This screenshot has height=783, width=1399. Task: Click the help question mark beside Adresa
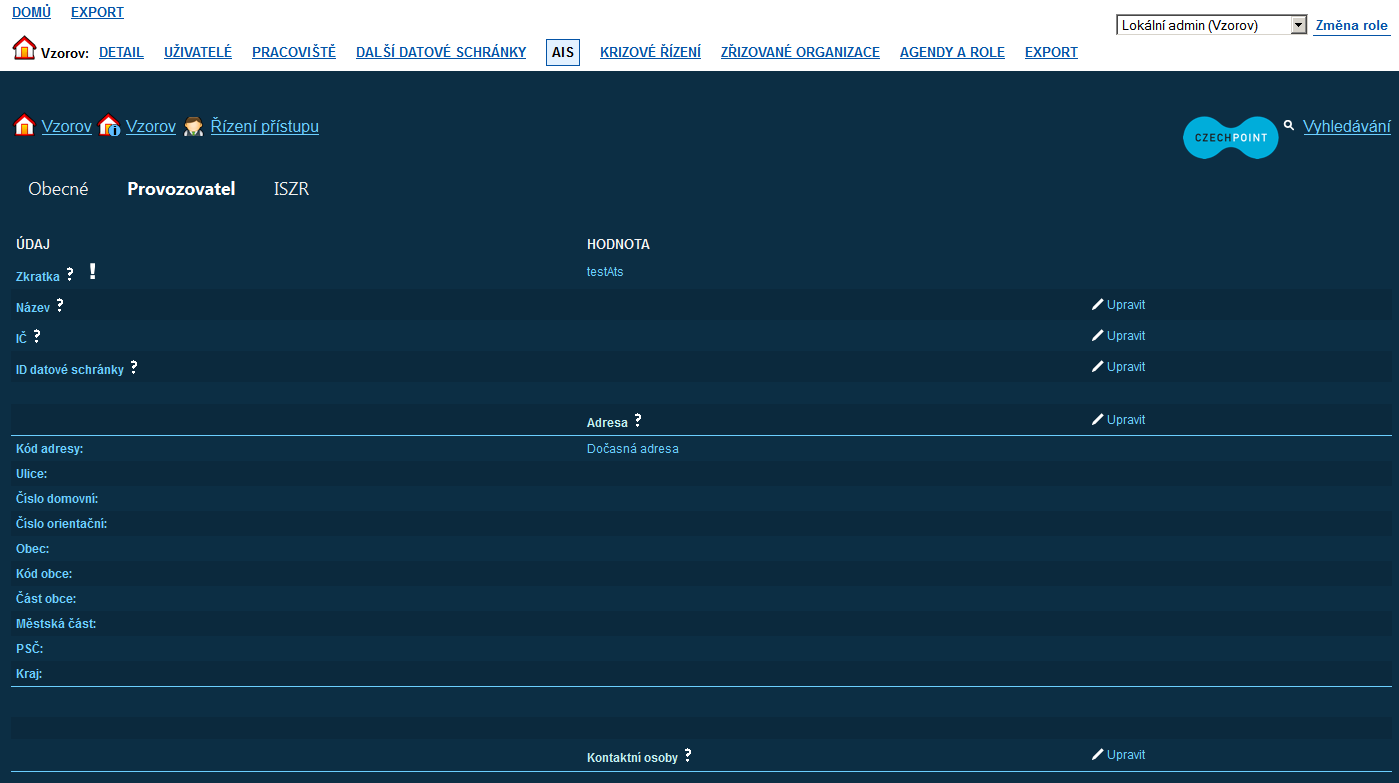(638, 420)
